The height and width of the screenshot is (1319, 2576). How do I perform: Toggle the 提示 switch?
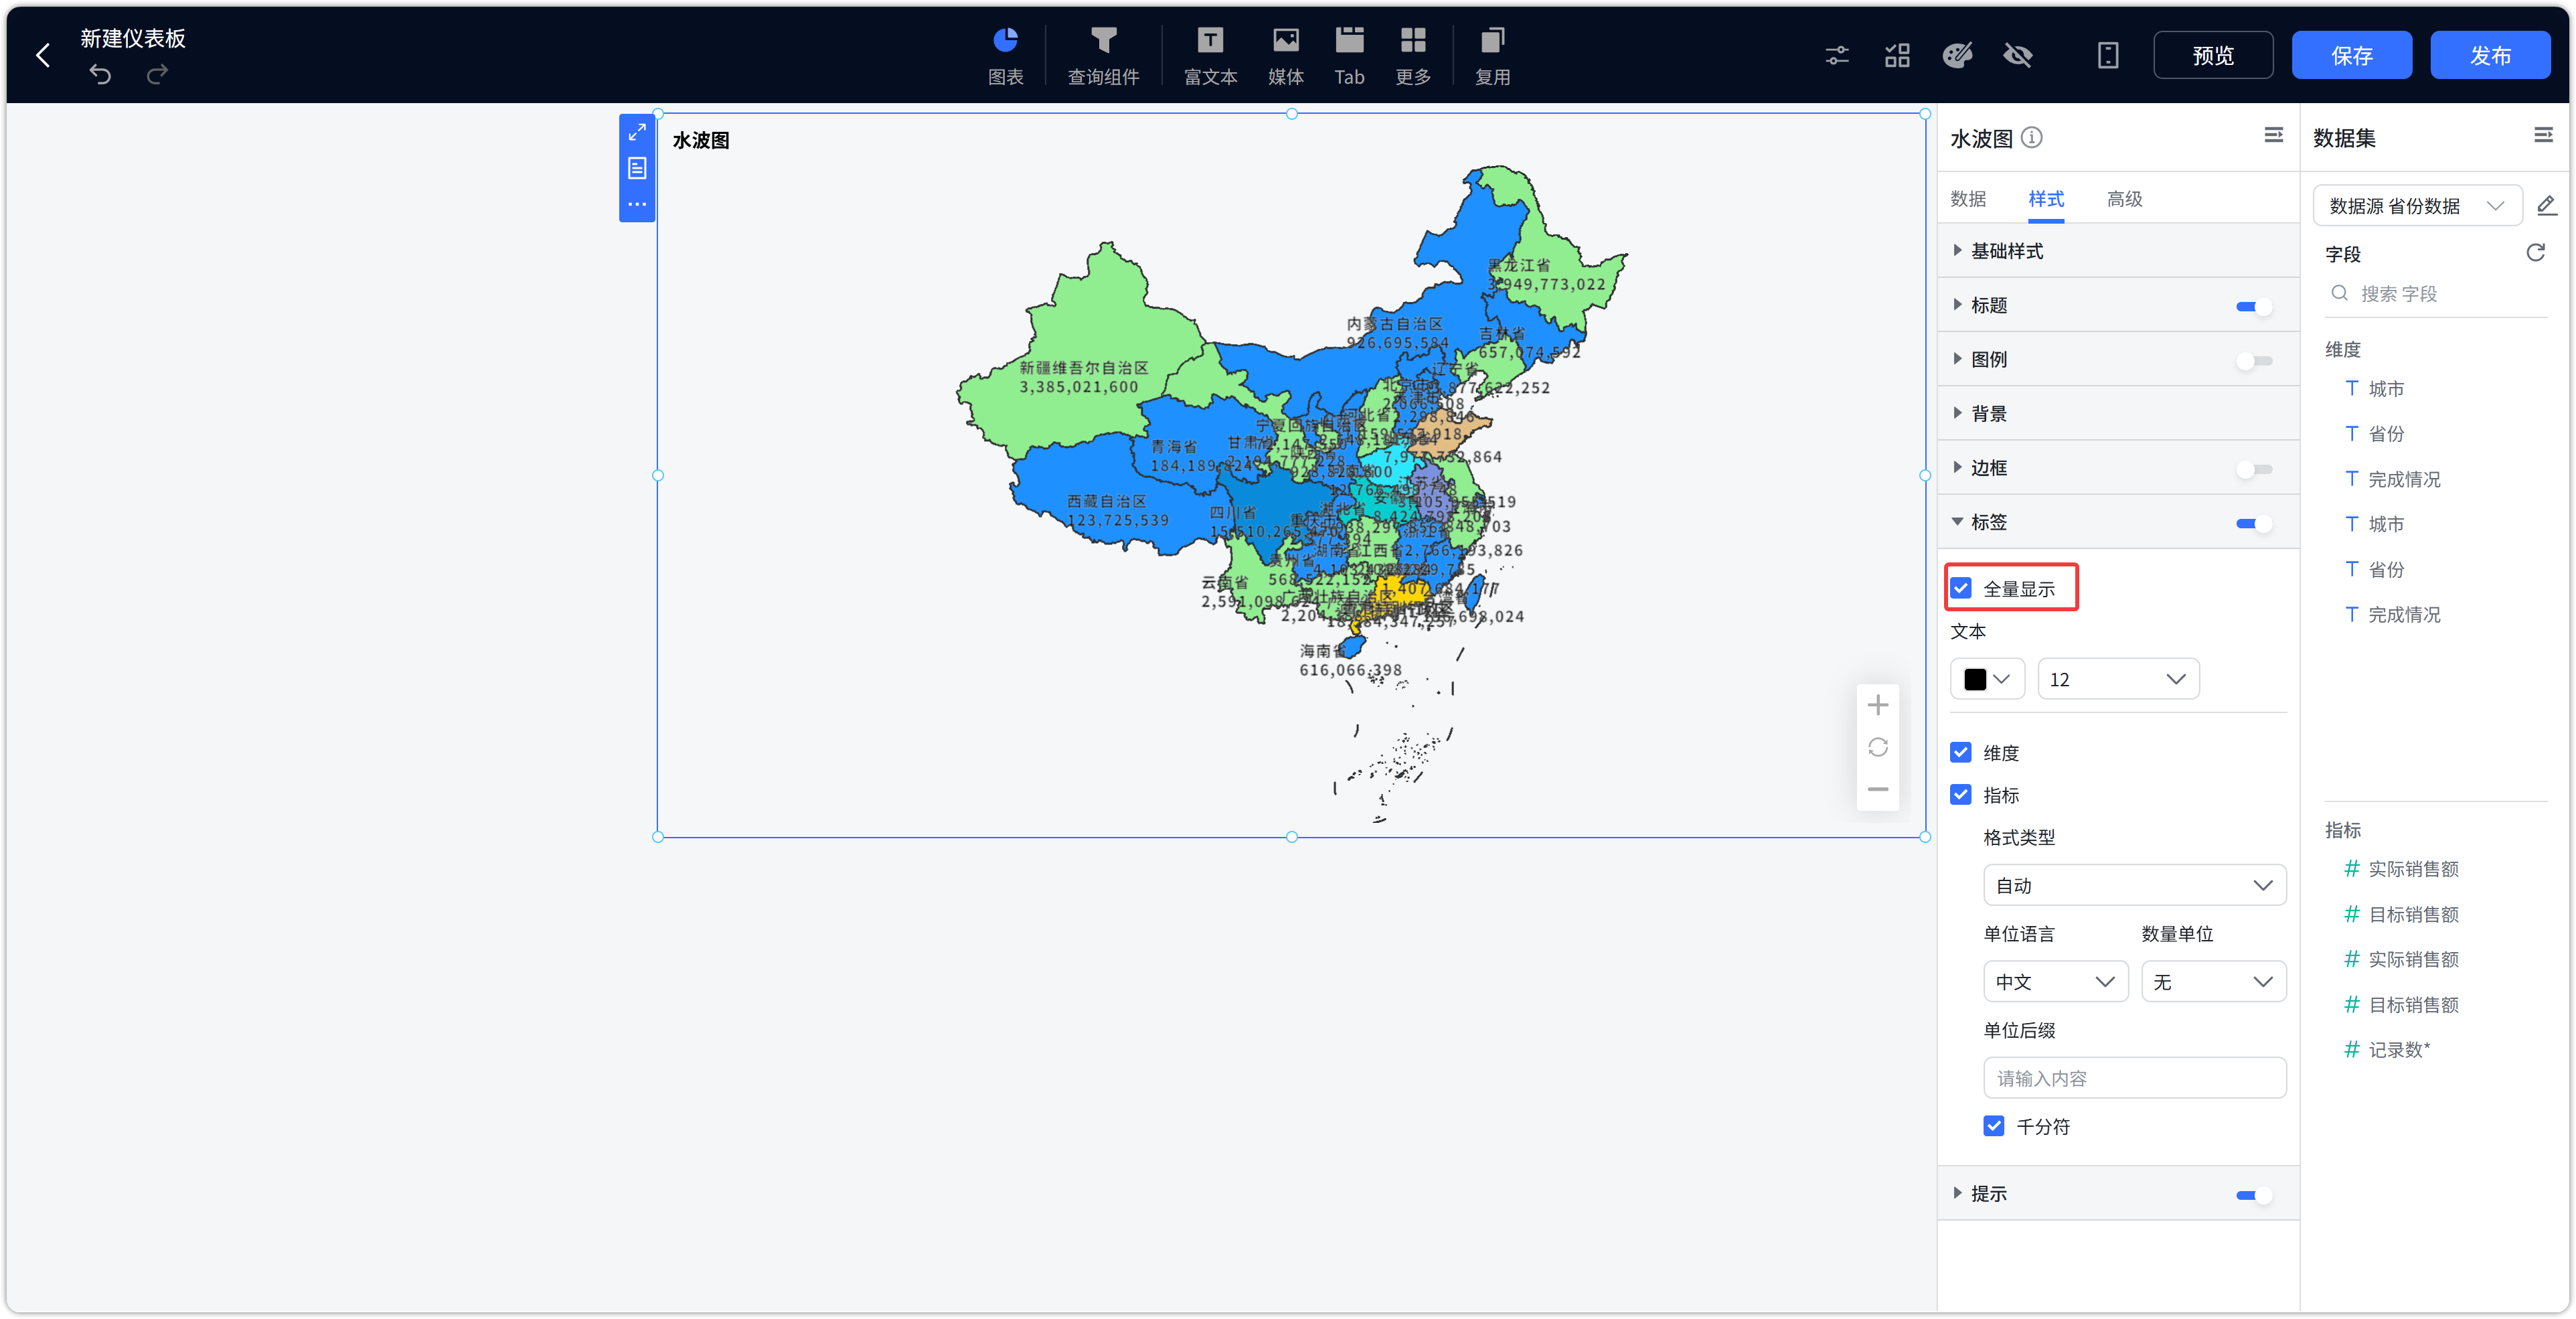tap(2254, 1194)
